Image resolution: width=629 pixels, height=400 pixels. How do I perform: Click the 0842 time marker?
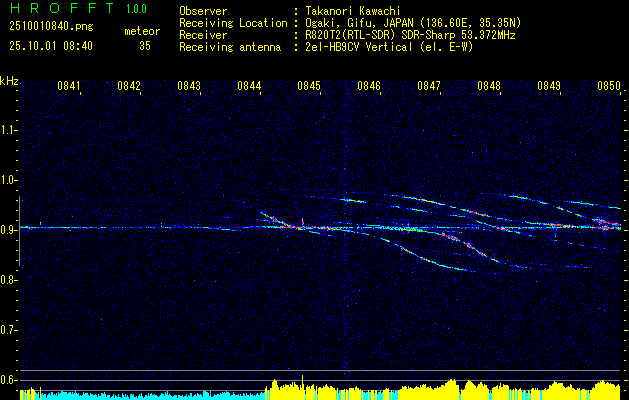click(x=129, y=86)
